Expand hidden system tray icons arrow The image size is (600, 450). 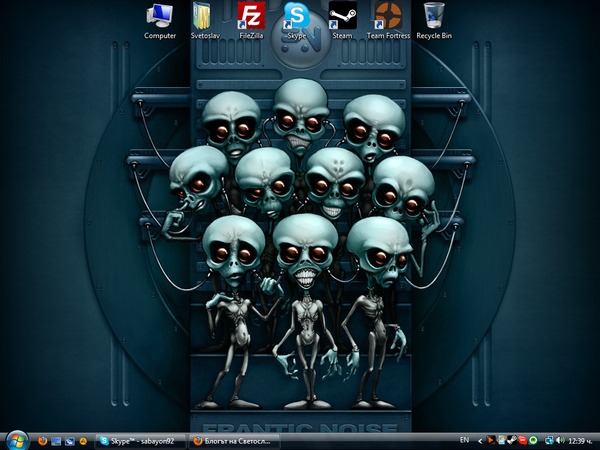coord(480,441)
